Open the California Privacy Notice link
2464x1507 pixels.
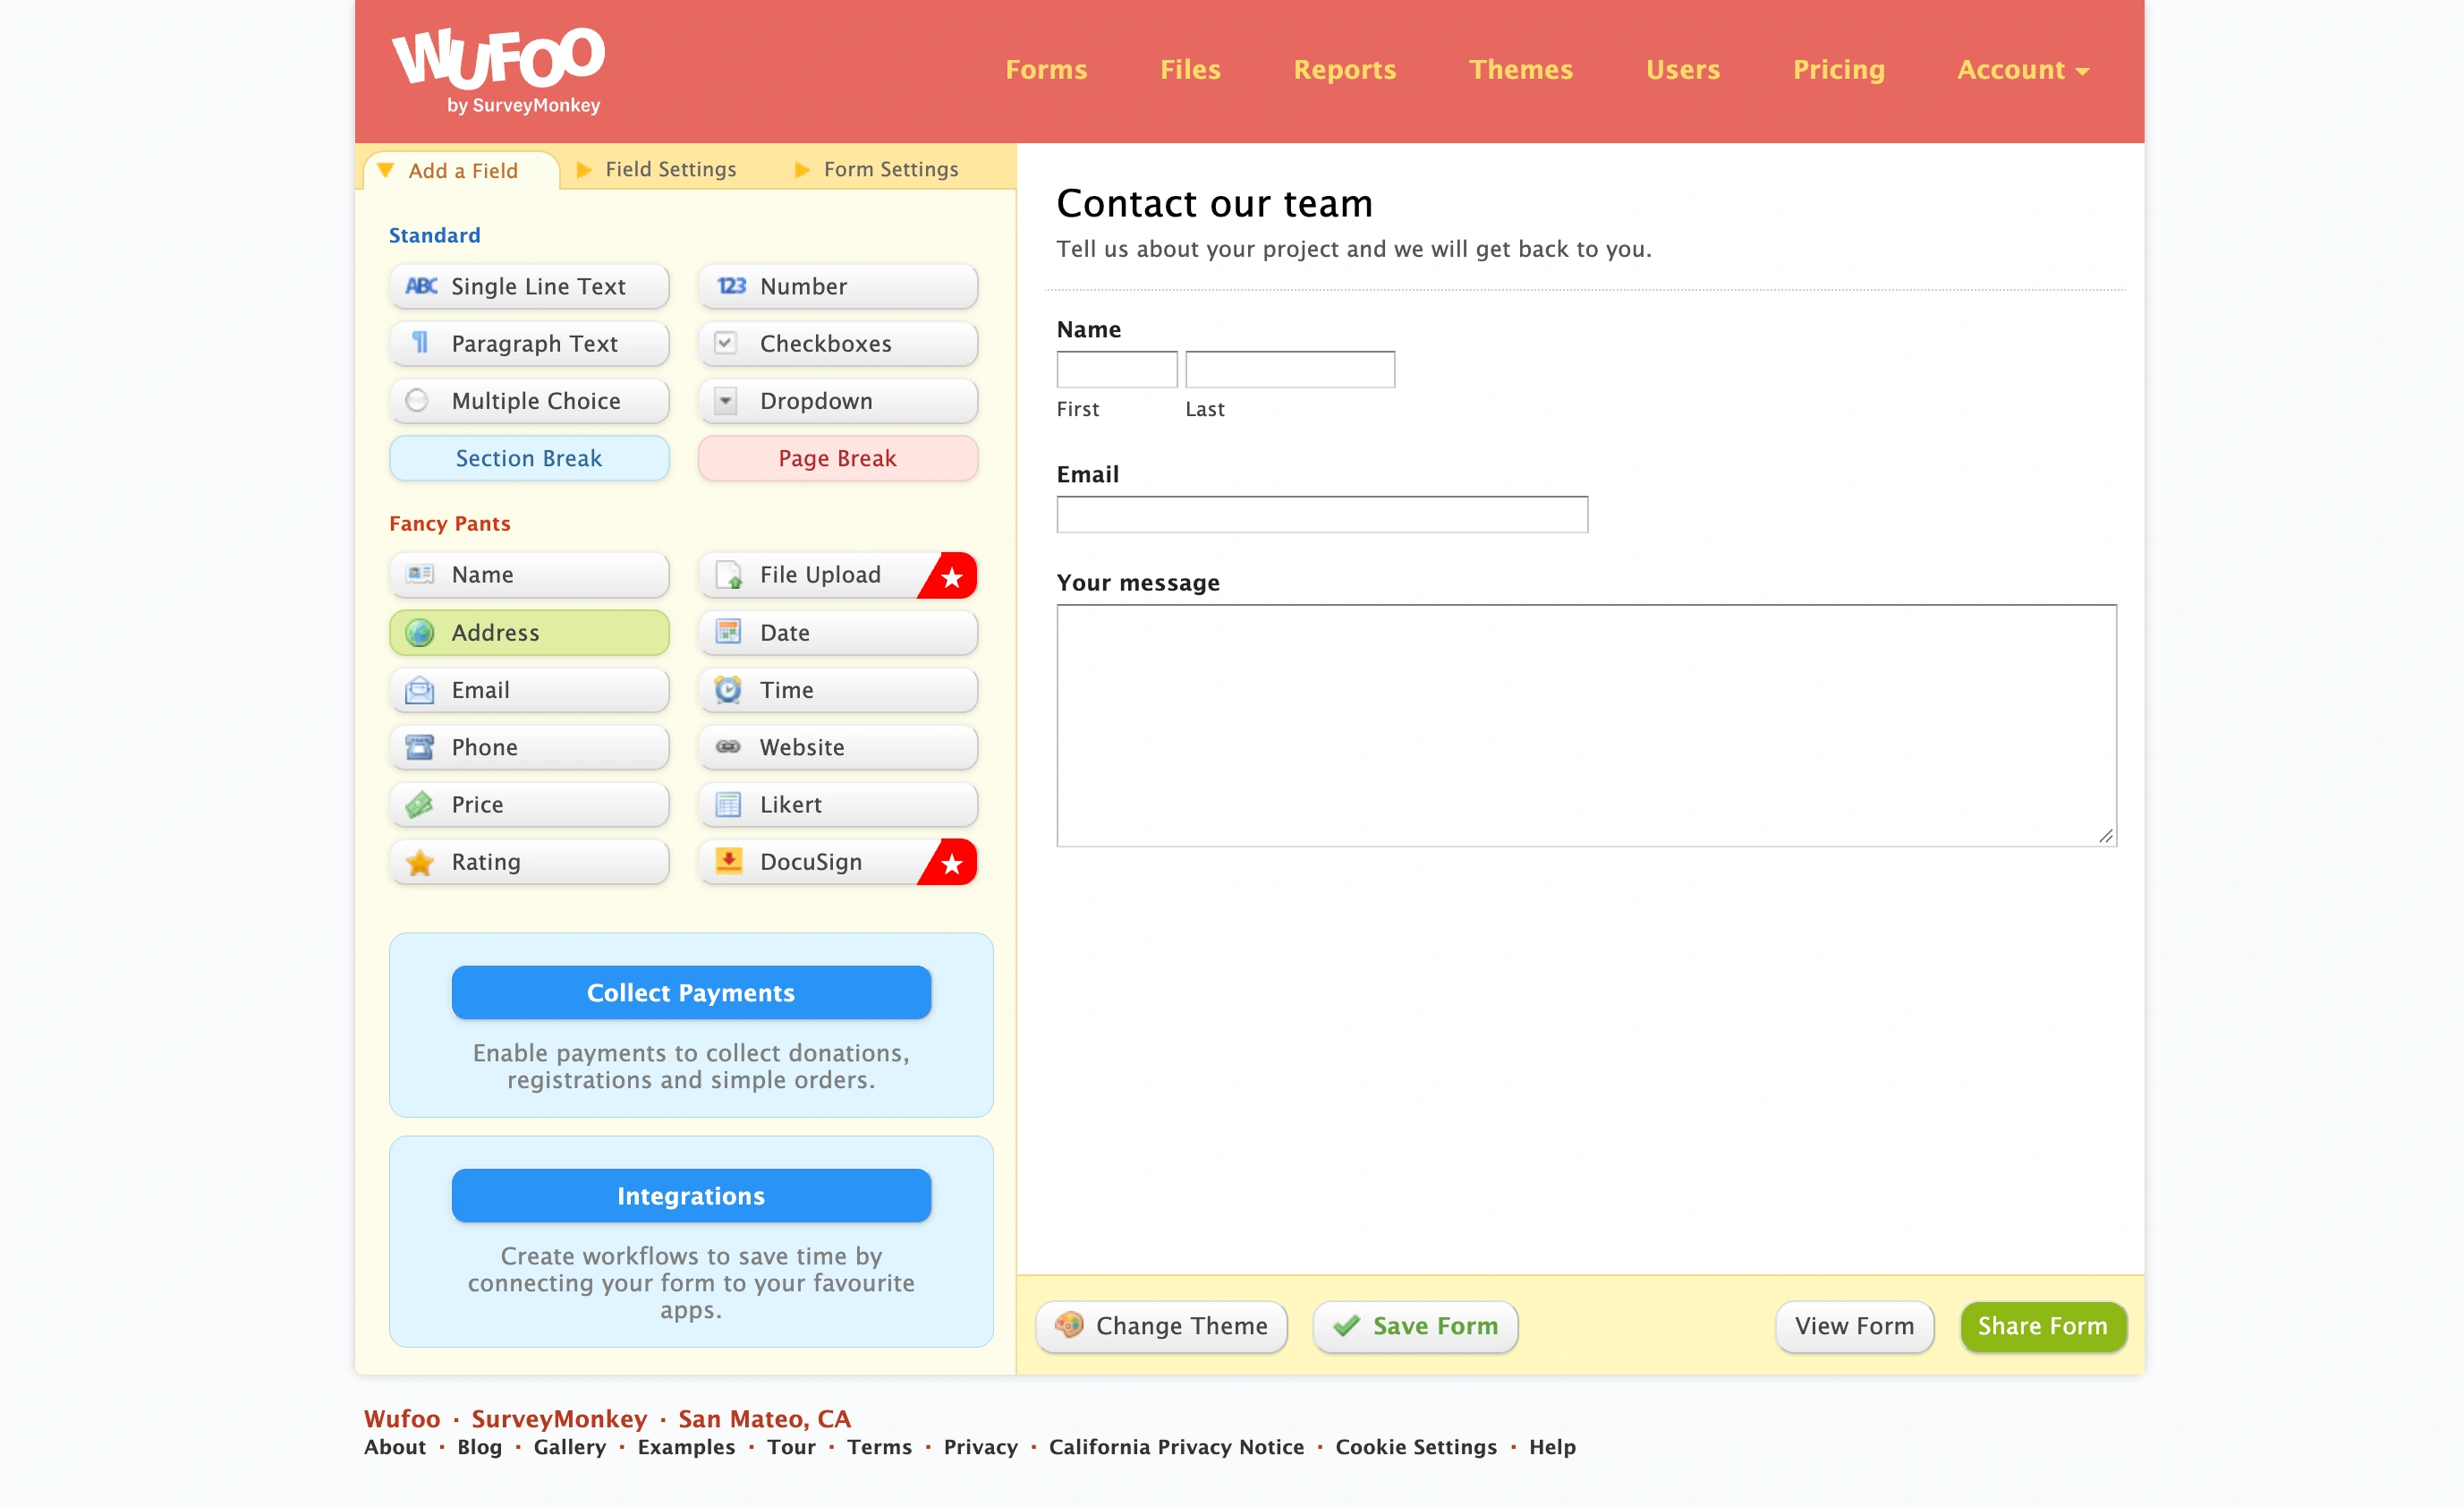tap(1176, 1447)
